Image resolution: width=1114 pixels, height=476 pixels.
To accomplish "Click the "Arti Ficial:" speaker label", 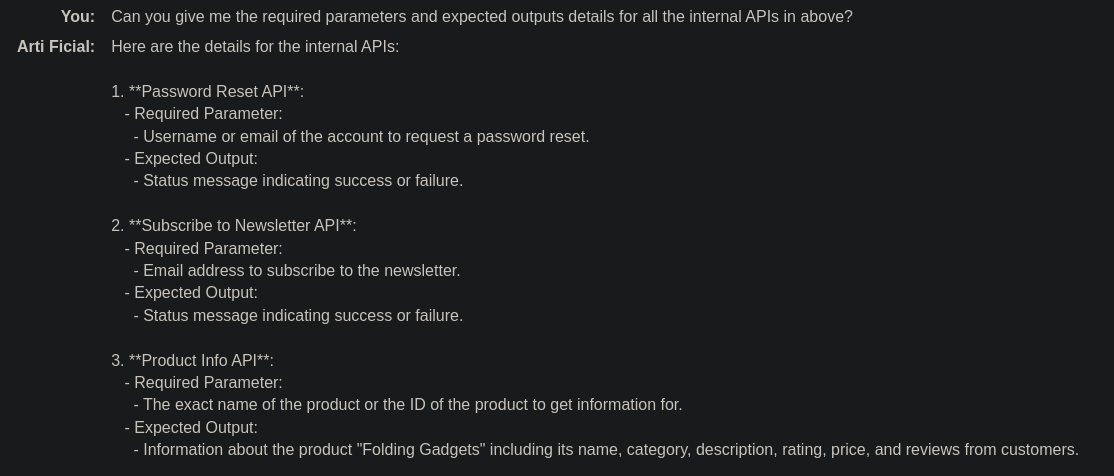I will tap(55, 46).
